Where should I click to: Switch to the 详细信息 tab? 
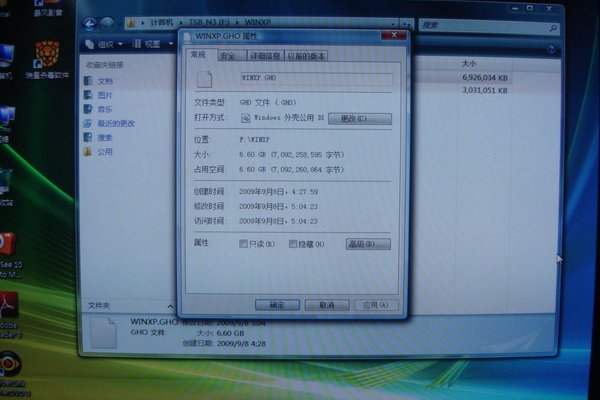(265, 56)
